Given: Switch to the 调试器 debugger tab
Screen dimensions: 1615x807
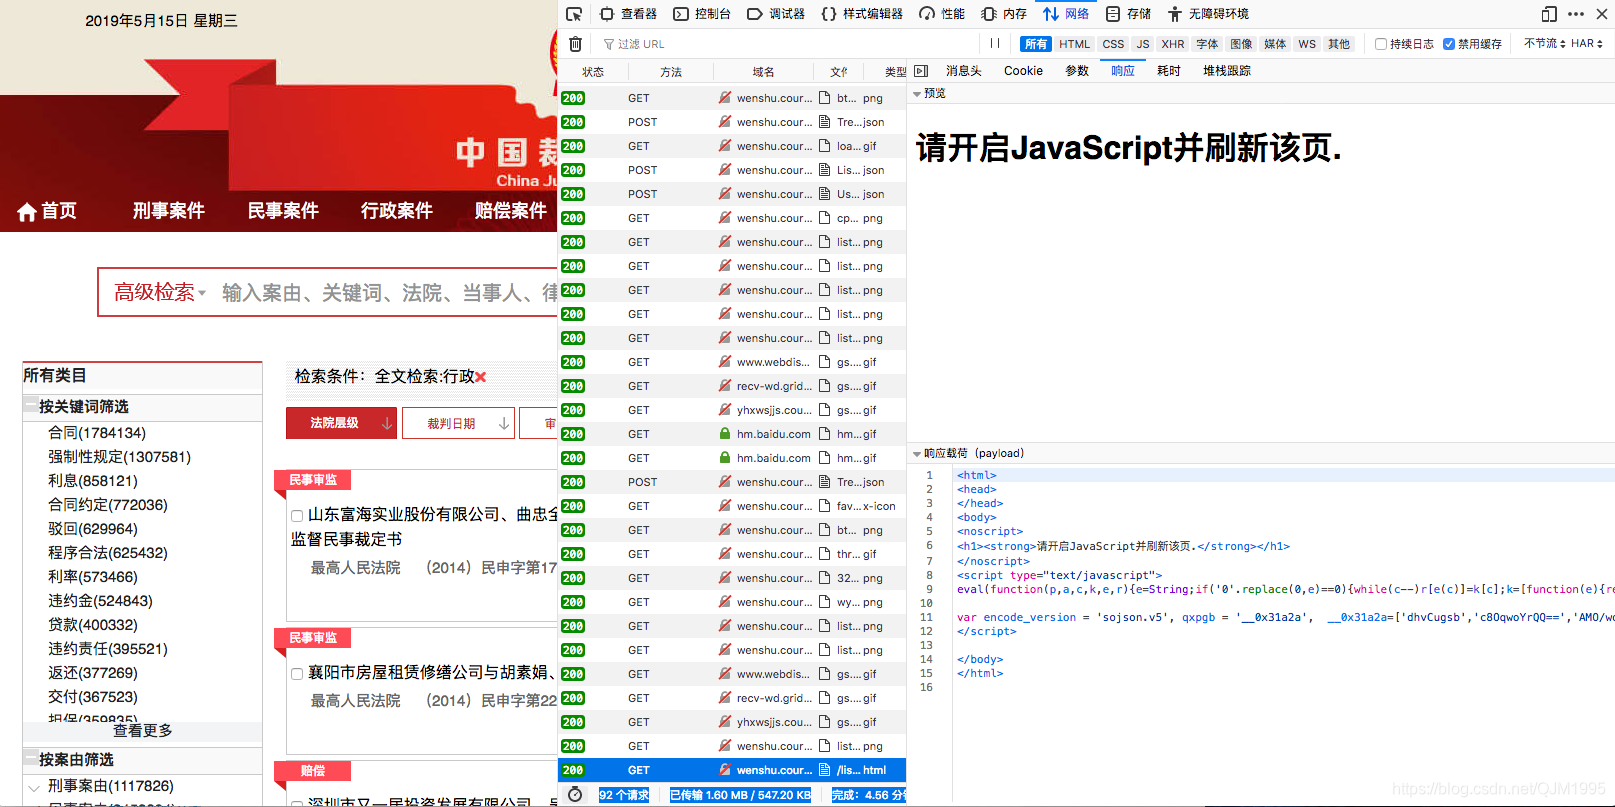Looking at the screenshot, I should [776, 14].
